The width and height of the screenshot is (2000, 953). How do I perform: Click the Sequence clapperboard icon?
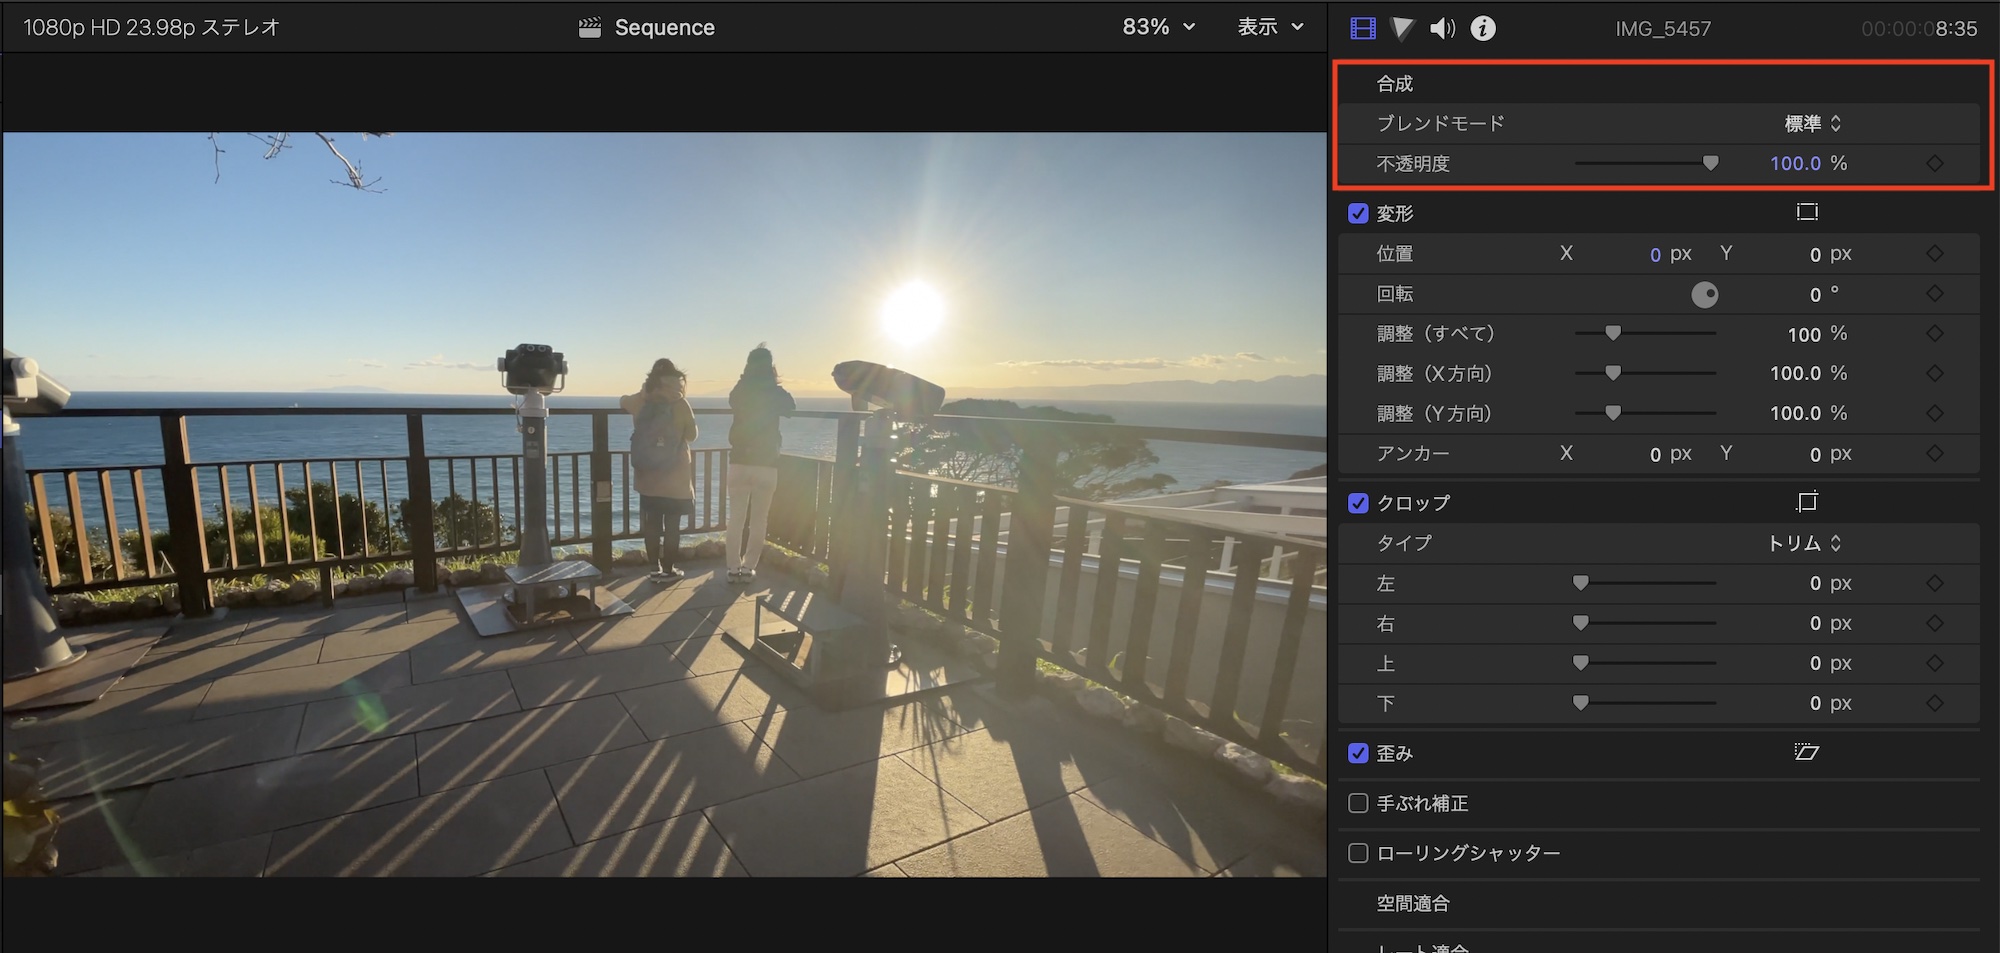590,27
